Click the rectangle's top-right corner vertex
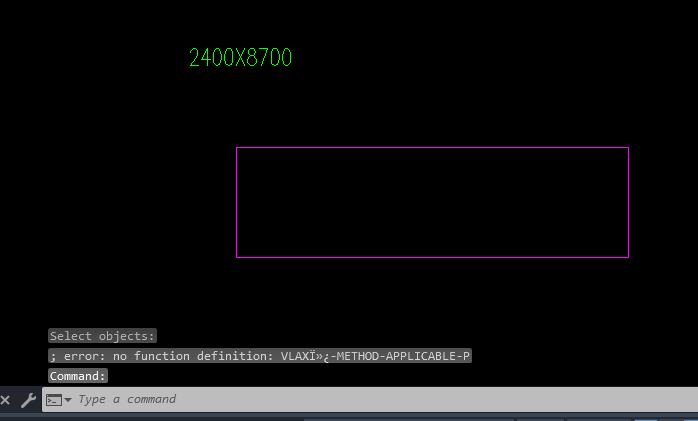Screen dimensions: 698x421 tap(628, 148)
